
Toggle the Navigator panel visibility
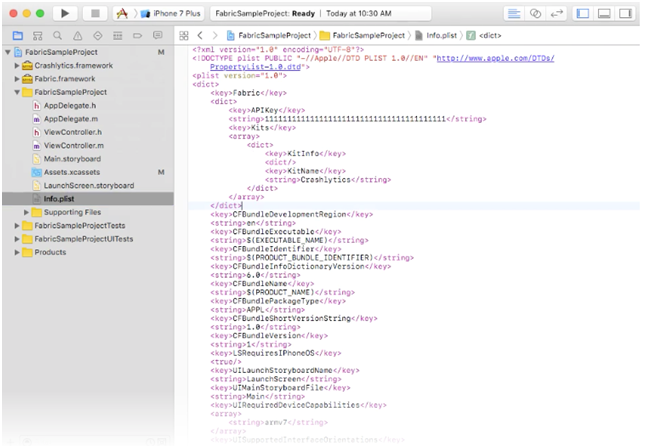583,14
